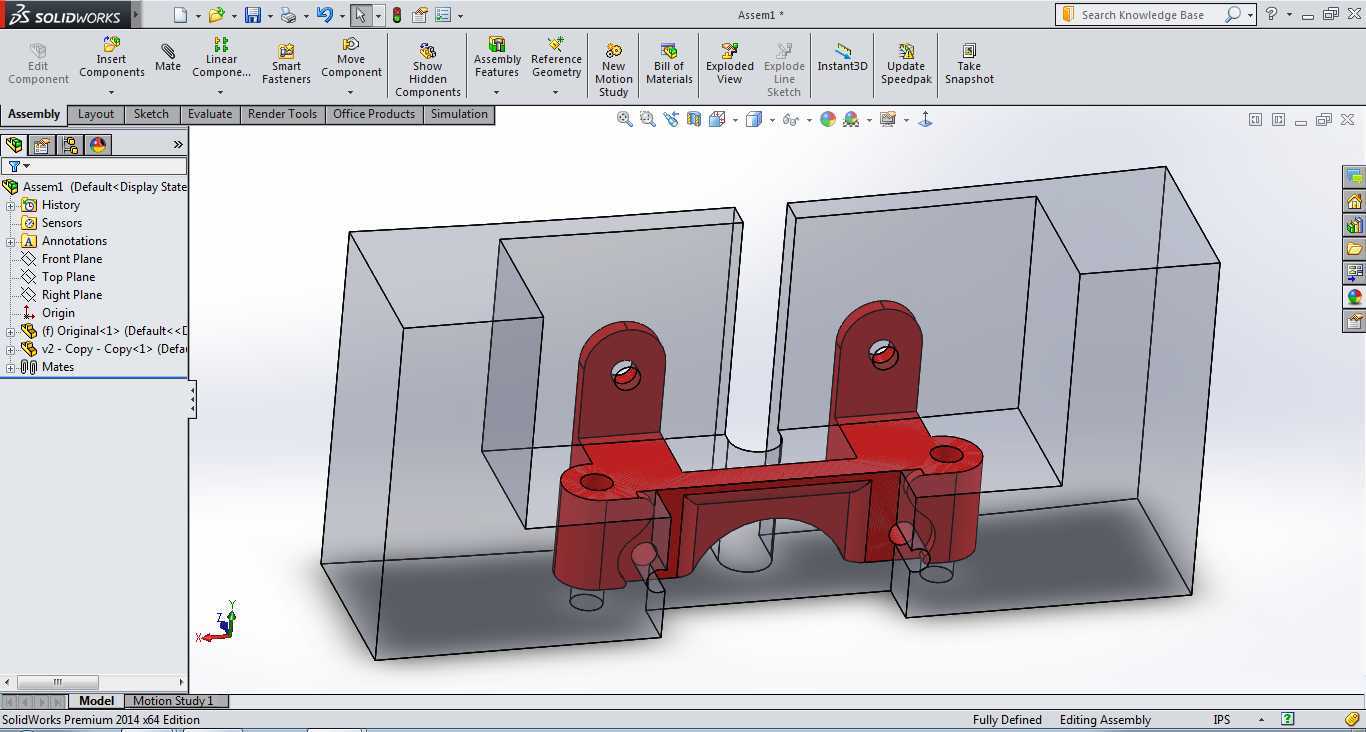Choose Linear Component Pattern tool
The height and width of the screenshot is (732, 1366).
[x=221, y=58]
